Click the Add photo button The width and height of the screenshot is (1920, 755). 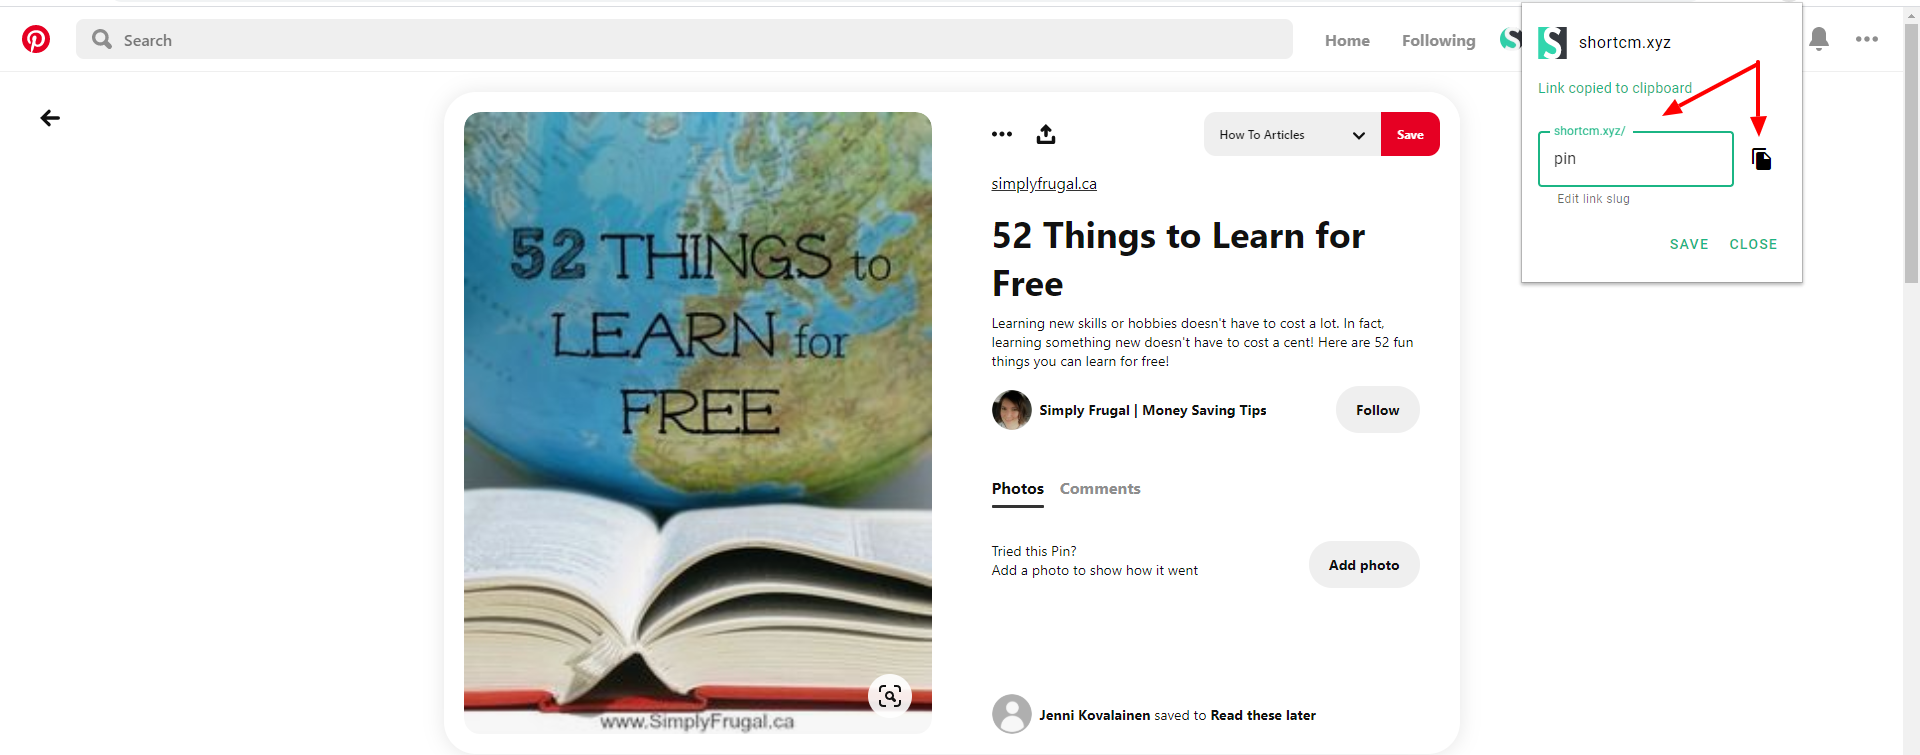[x=1363, y=565]
